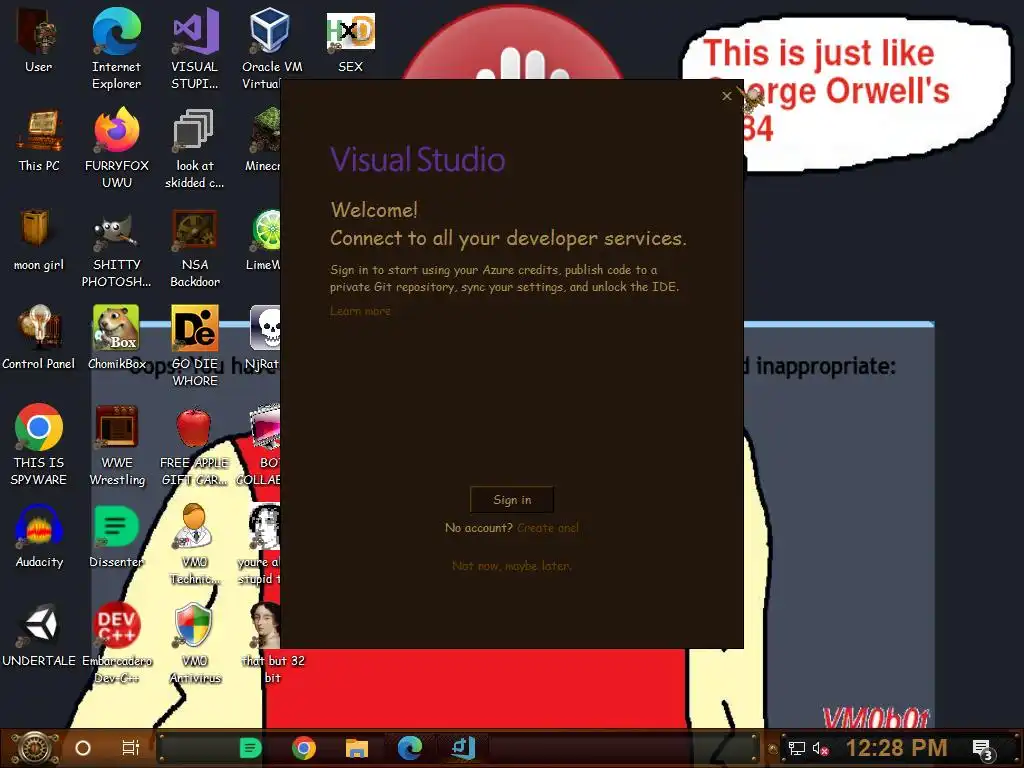Follow the Learn more link
This screenshot has height=768, width=1024.
pos(360,311)
